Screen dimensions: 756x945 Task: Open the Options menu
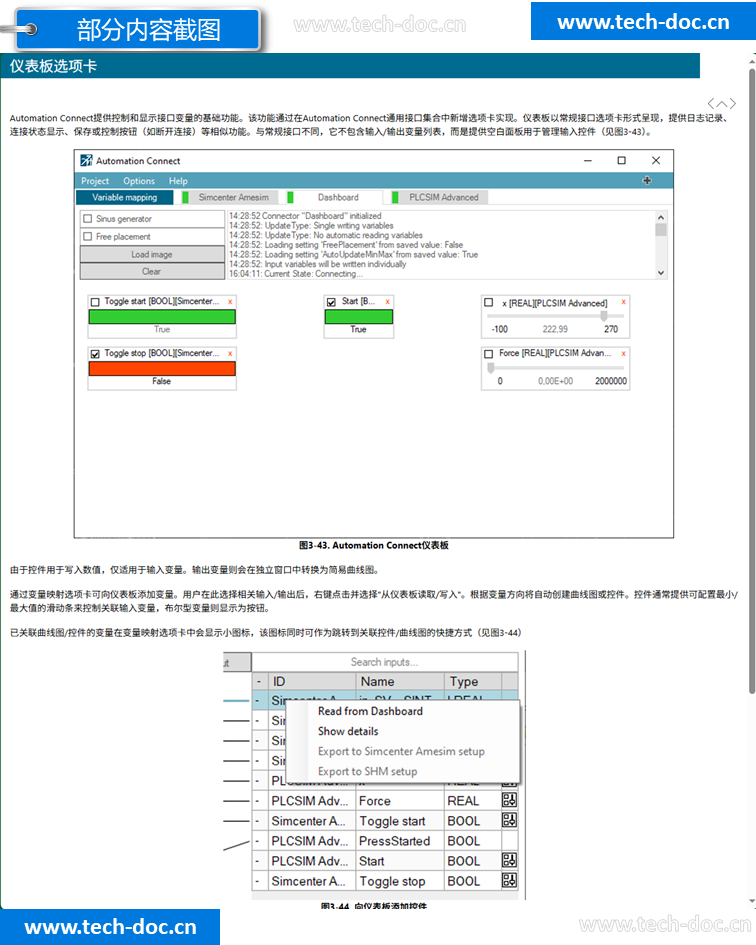(x=139, y=181)
